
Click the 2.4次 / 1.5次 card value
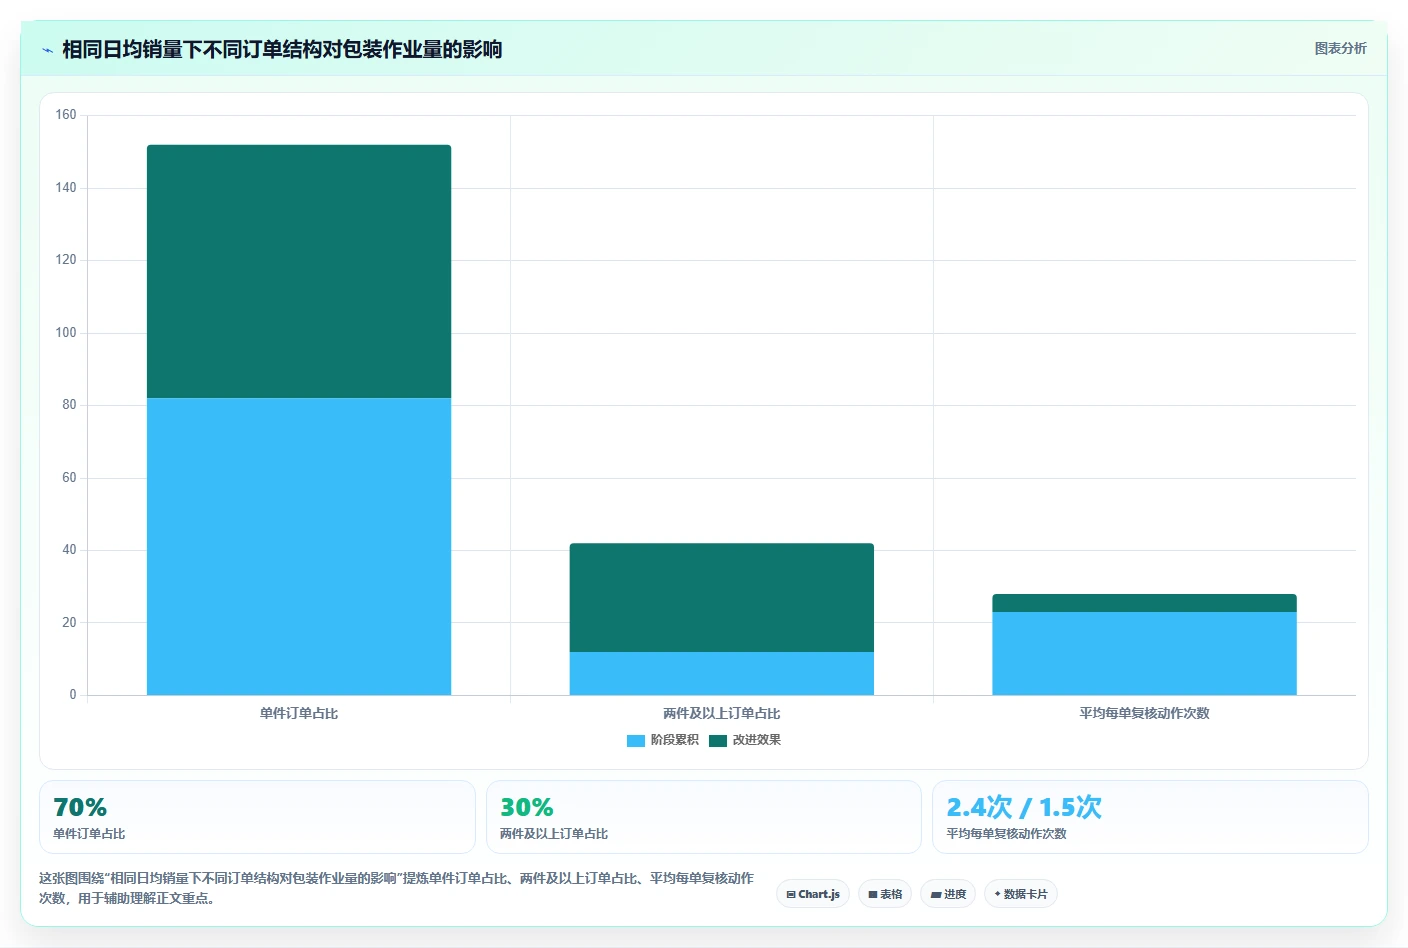pyautogui.click(x=1024, y=807)
